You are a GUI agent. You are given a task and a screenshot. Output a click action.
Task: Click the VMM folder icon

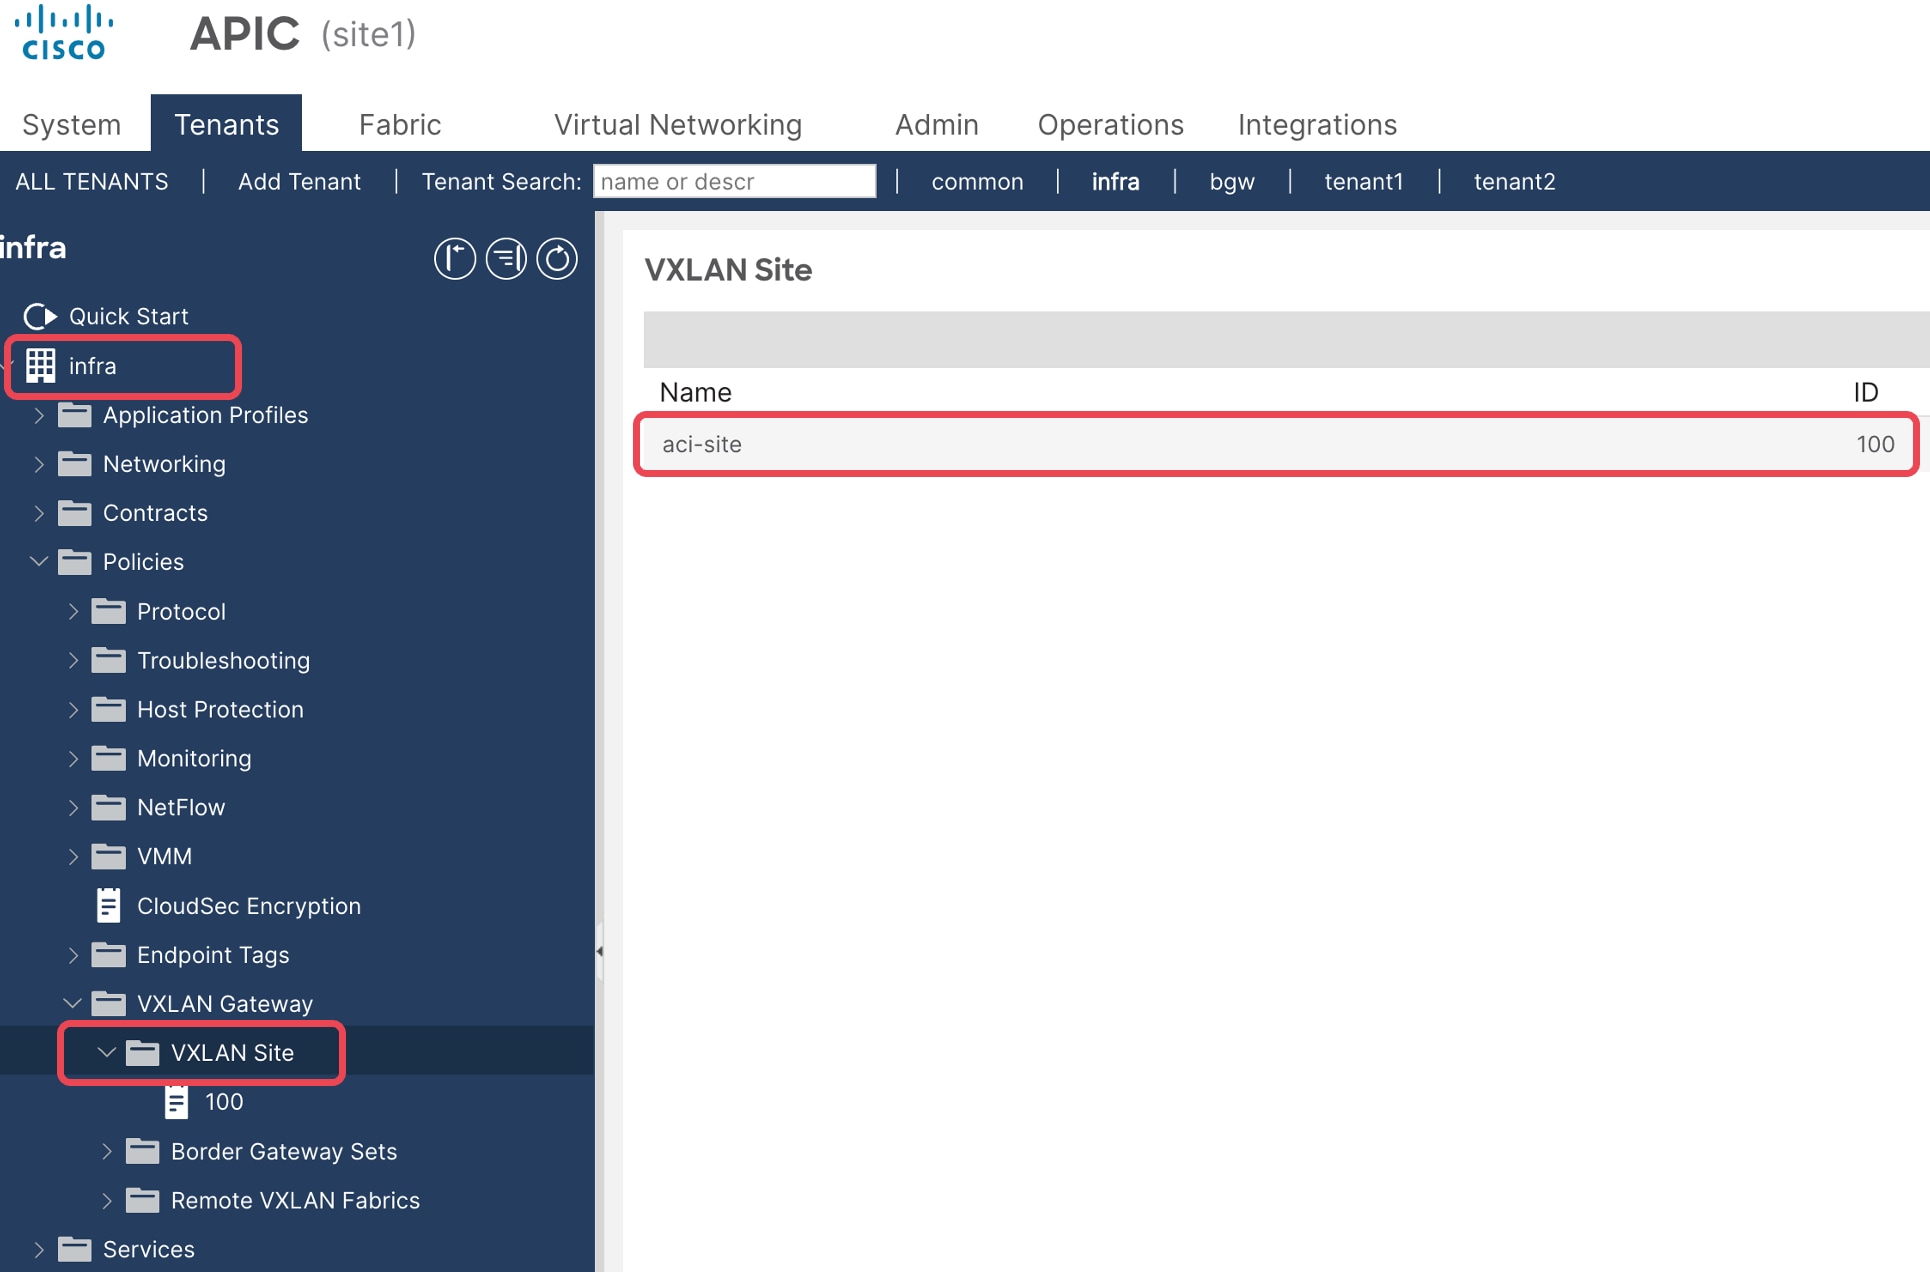pyautogui.click(x=109, y=856)
